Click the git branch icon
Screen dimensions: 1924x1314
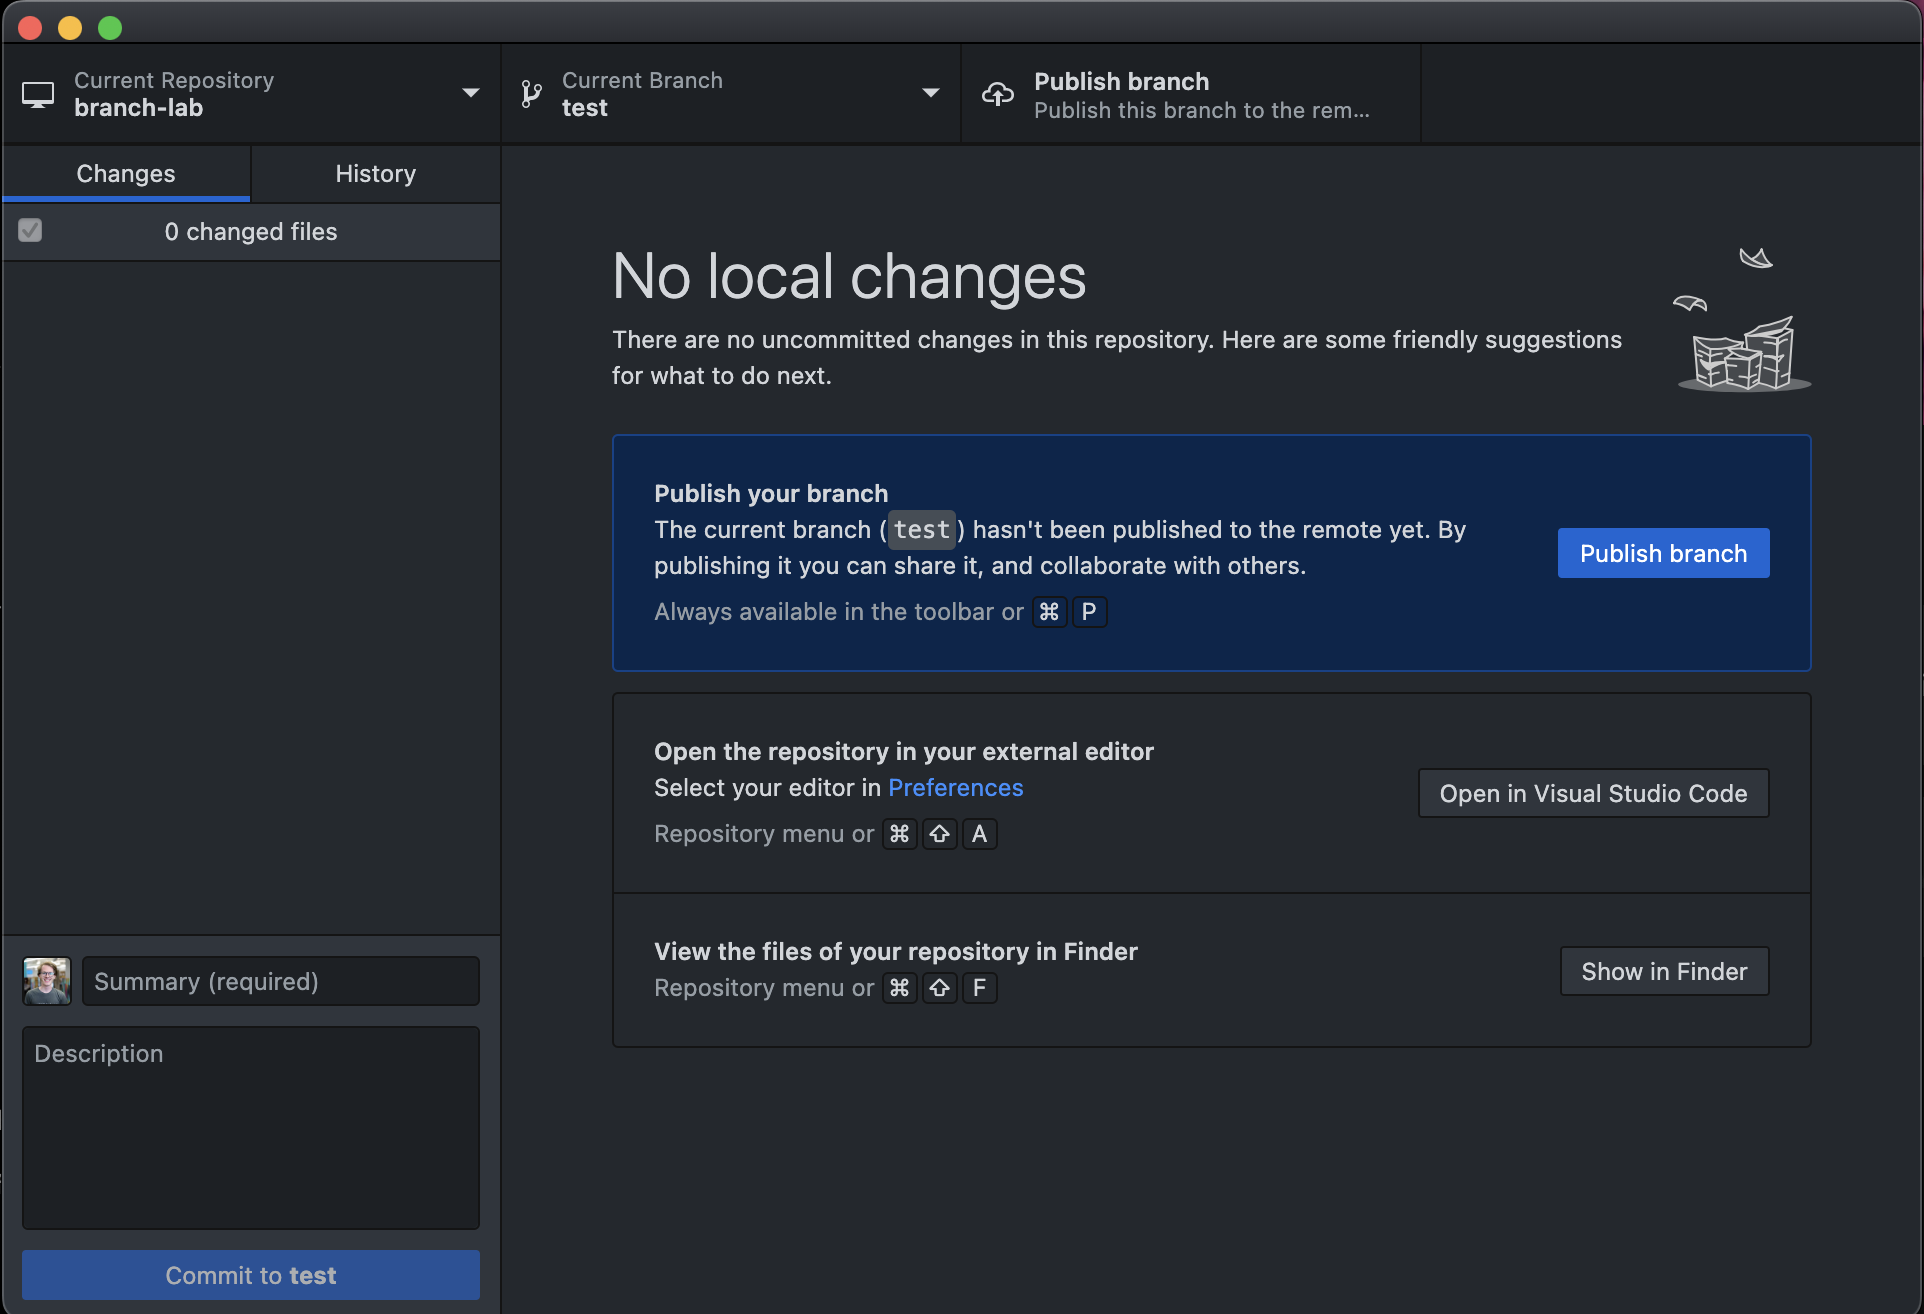[531, 94]
